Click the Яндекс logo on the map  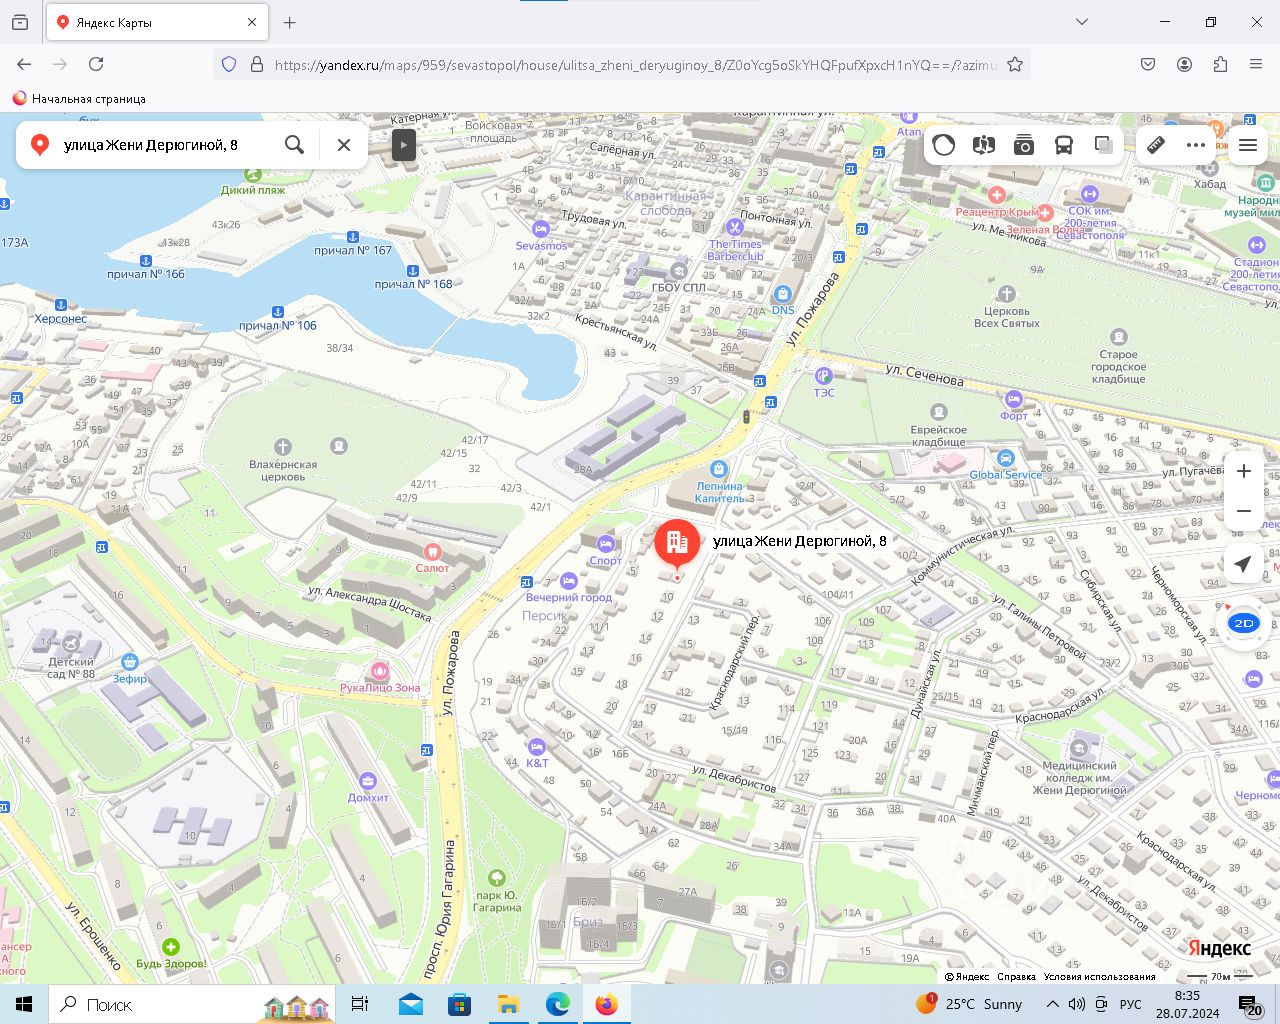(x=1219, y=948)
